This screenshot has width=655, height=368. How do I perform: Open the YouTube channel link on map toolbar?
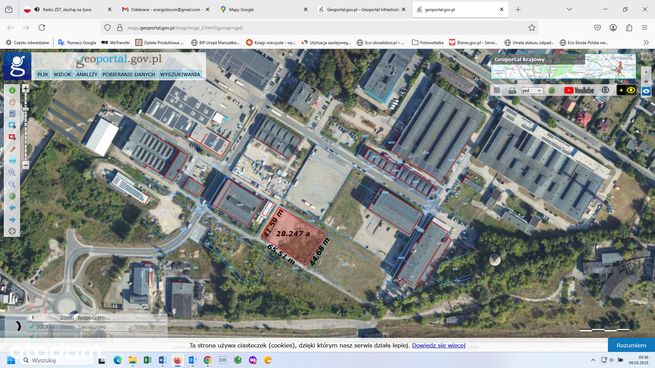point(579,90)
